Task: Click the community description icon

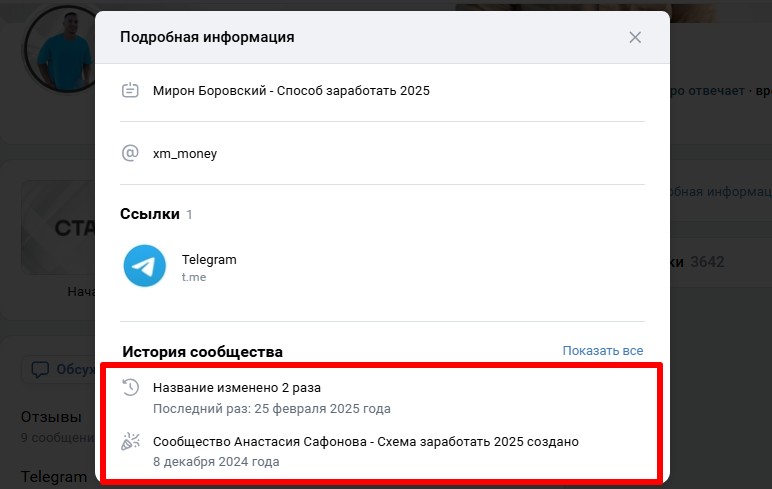Action: (x=130, y=91)
